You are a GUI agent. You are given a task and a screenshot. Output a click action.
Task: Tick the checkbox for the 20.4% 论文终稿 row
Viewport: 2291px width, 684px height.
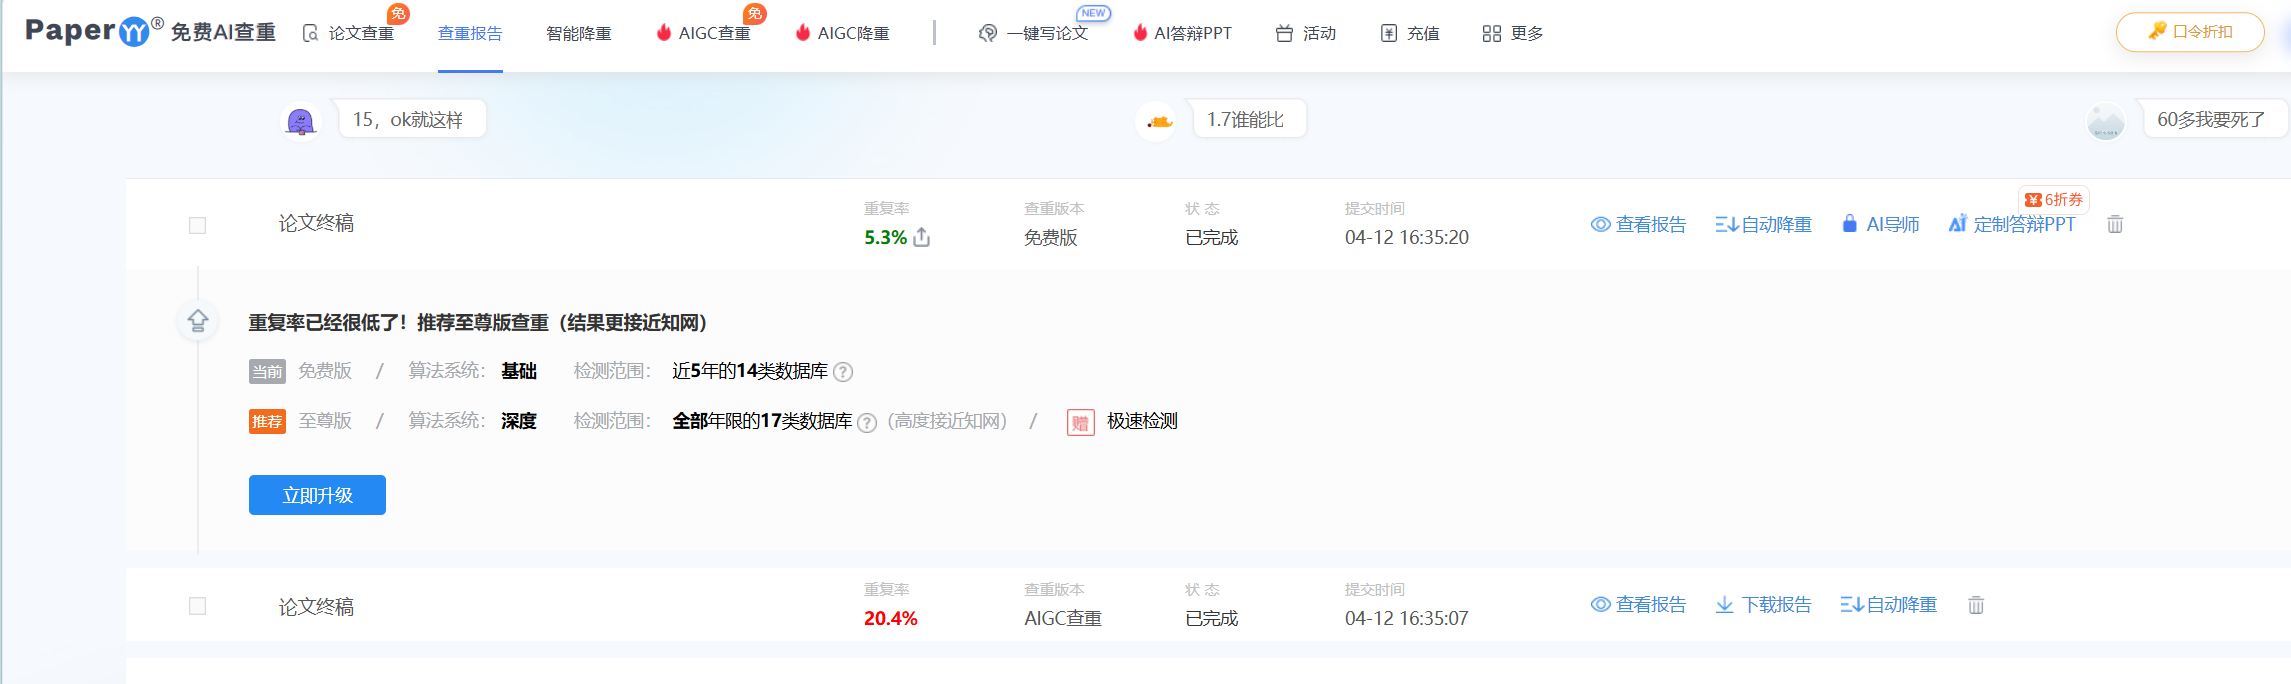pos(197,606)
